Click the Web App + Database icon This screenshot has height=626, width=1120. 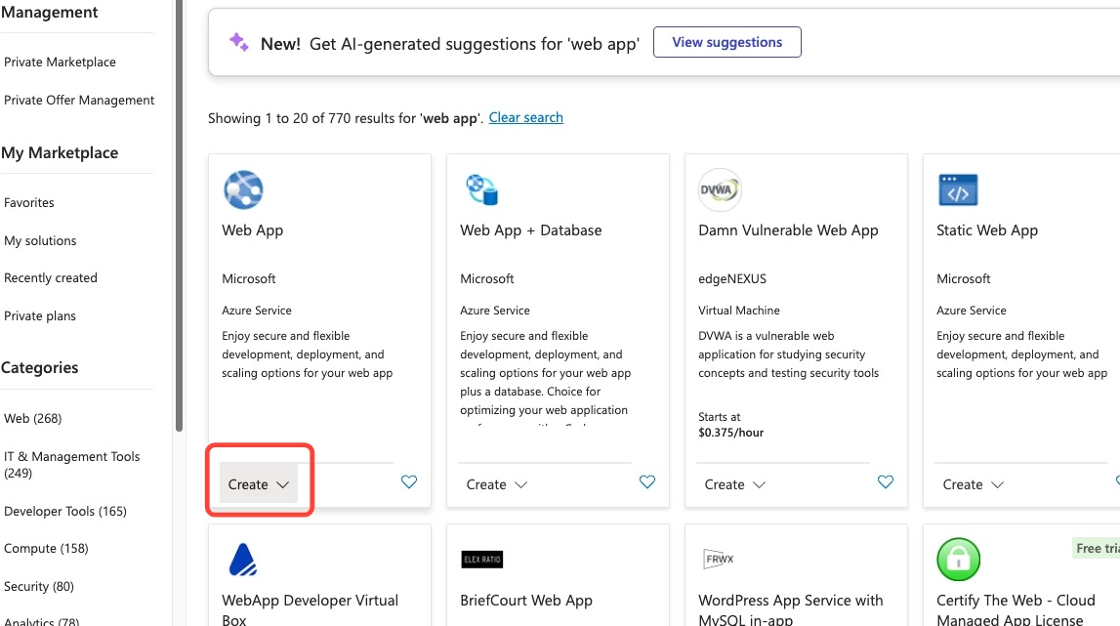(x=482, y=189)
